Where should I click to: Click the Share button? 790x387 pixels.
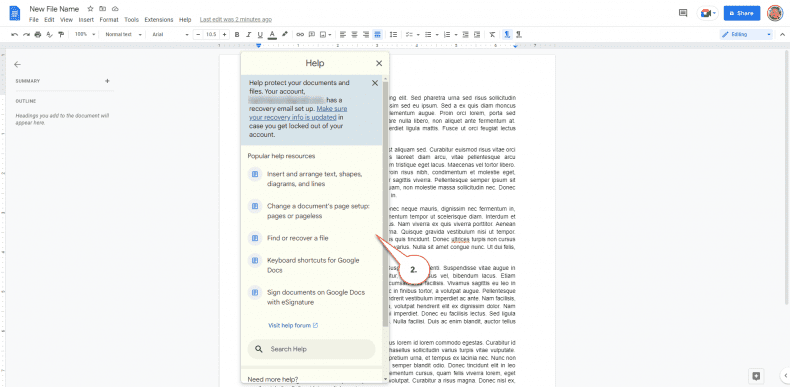742,13
